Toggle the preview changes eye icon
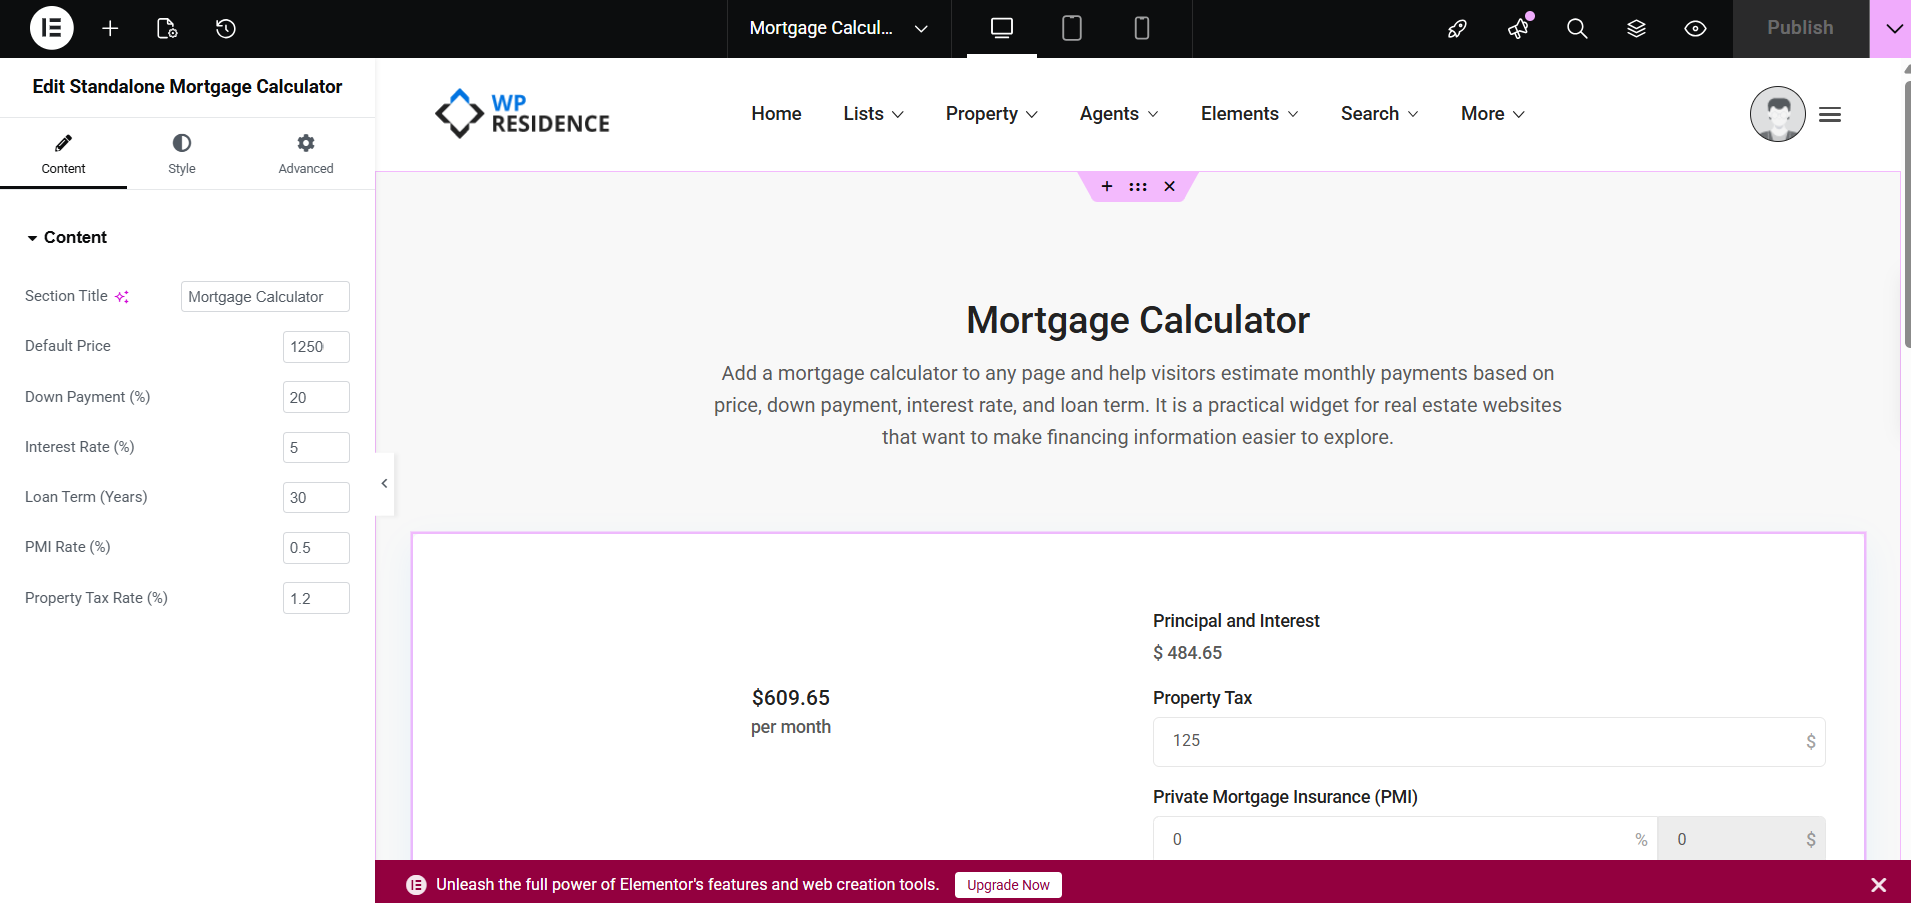The height and width of the screenshot is (903, 1911). pos(1695,28)
